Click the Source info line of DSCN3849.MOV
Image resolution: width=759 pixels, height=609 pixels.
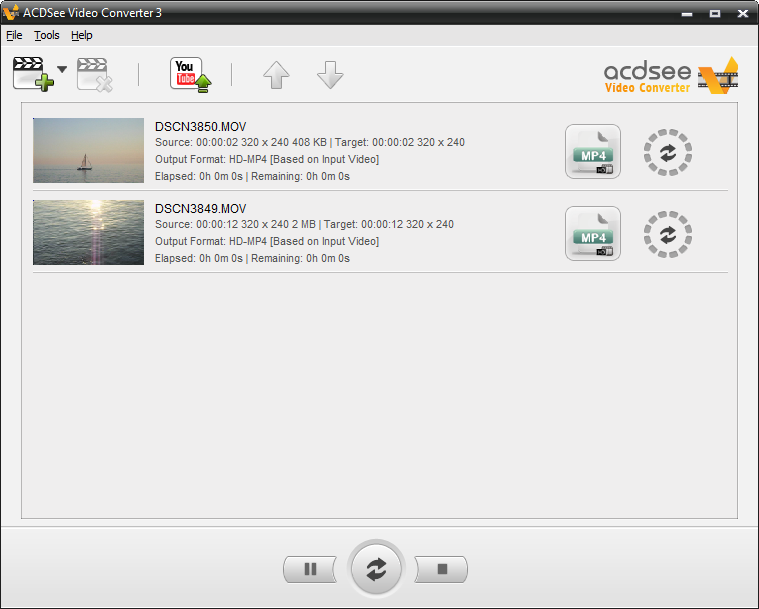304,224
